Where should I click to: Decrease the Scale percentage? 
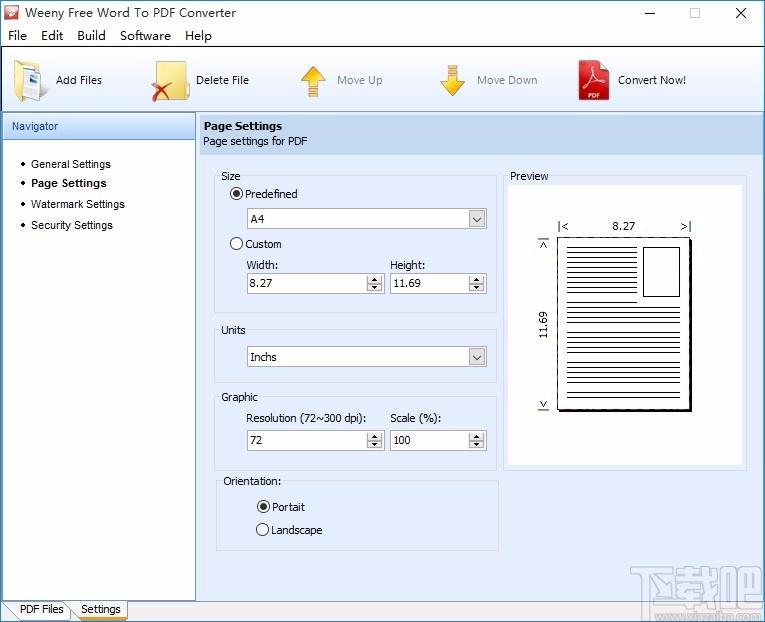(x=476, y=444)
